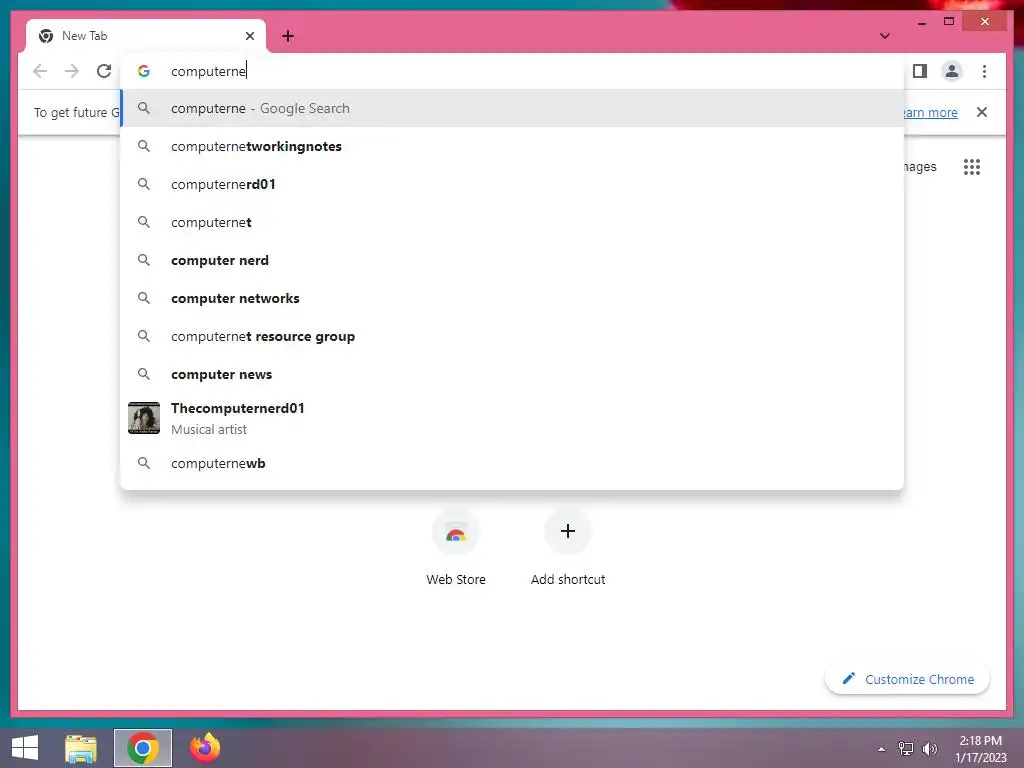Choose the 'computer nerd' suggestion

(512, 260)
